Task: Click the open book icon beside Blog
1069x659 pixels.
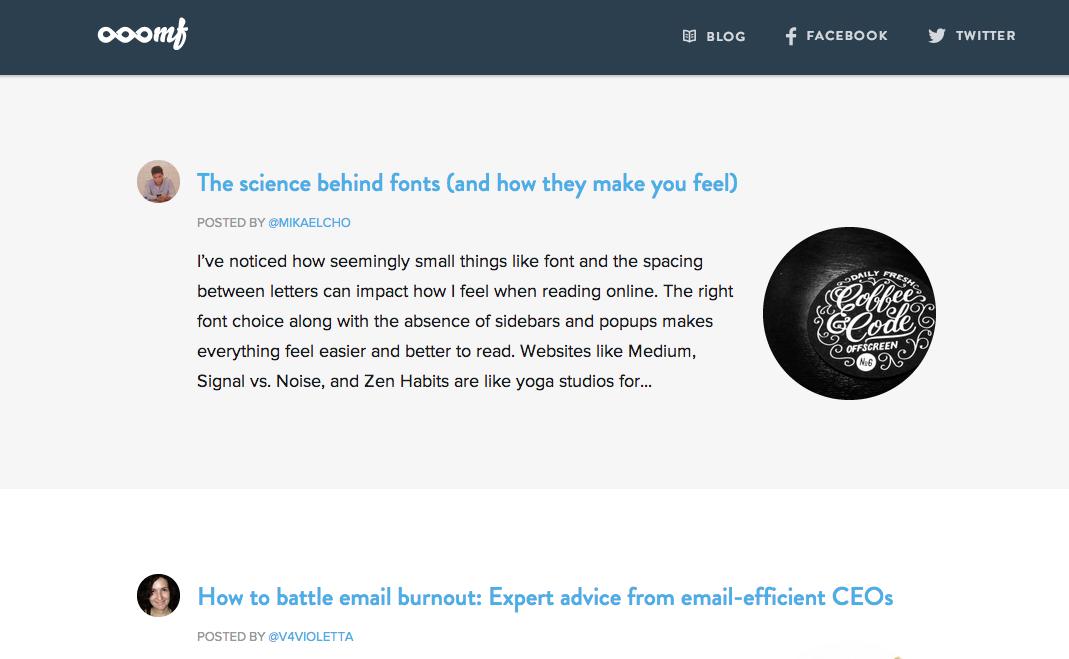Action: pos(689,36)
